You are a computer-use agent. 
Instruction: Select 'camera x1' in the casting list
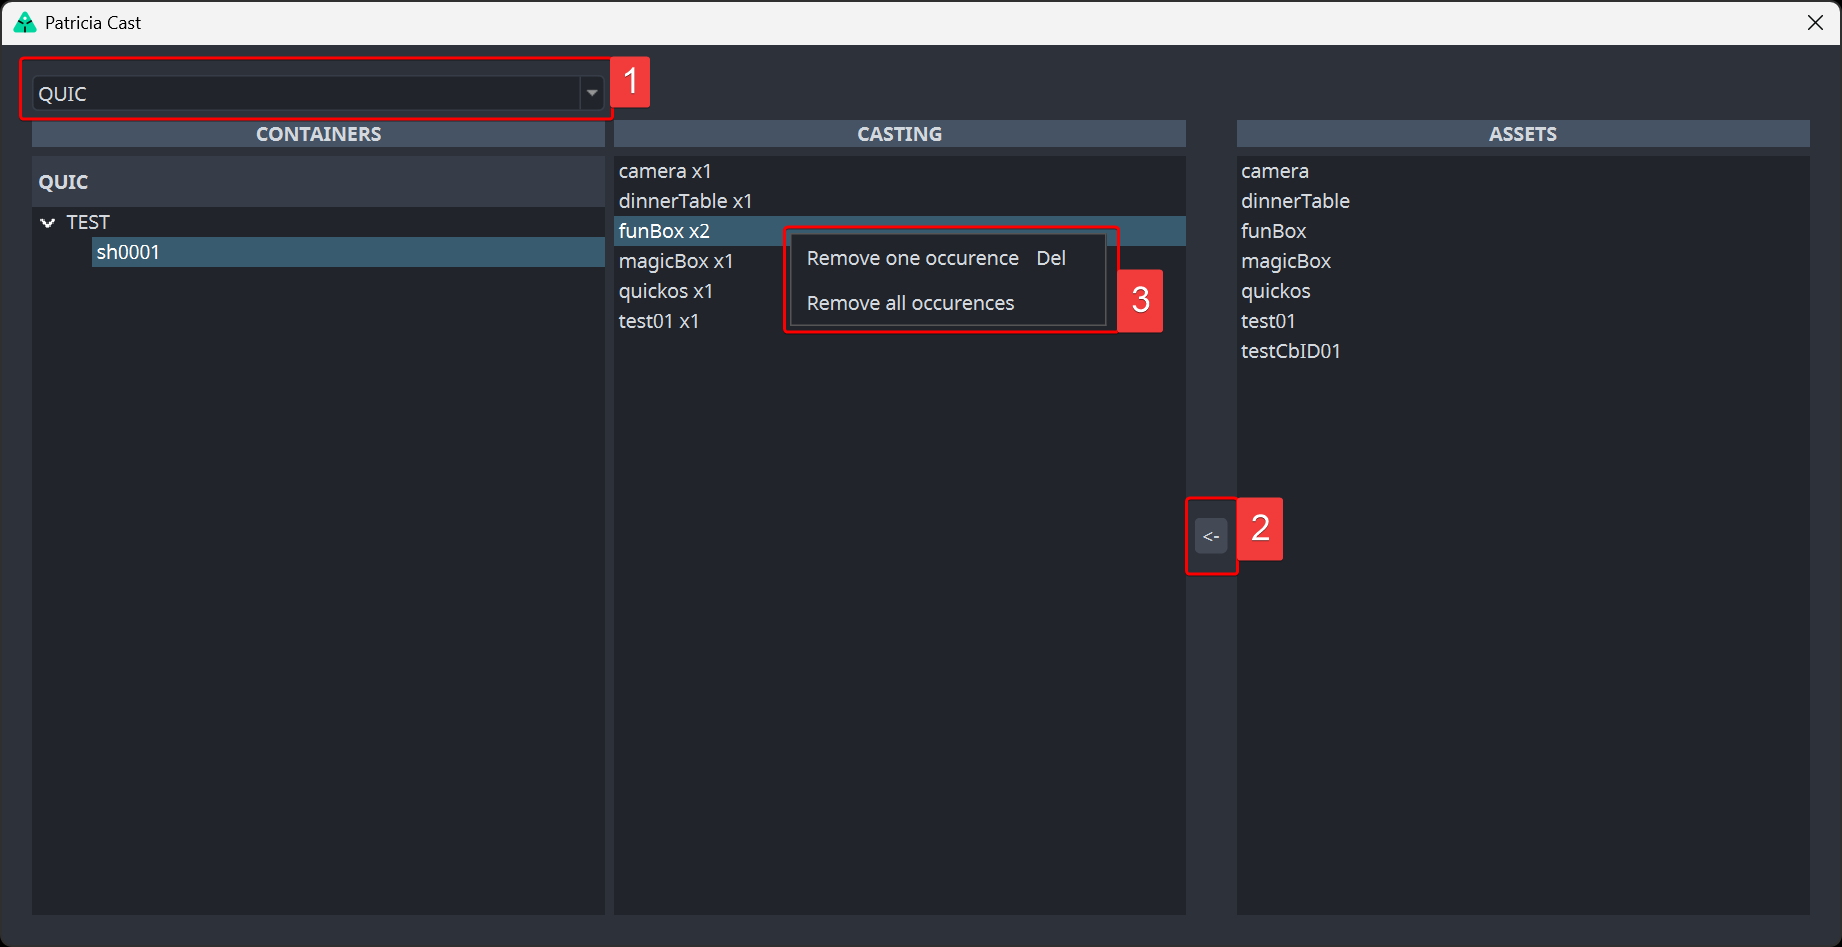(665, 171)
